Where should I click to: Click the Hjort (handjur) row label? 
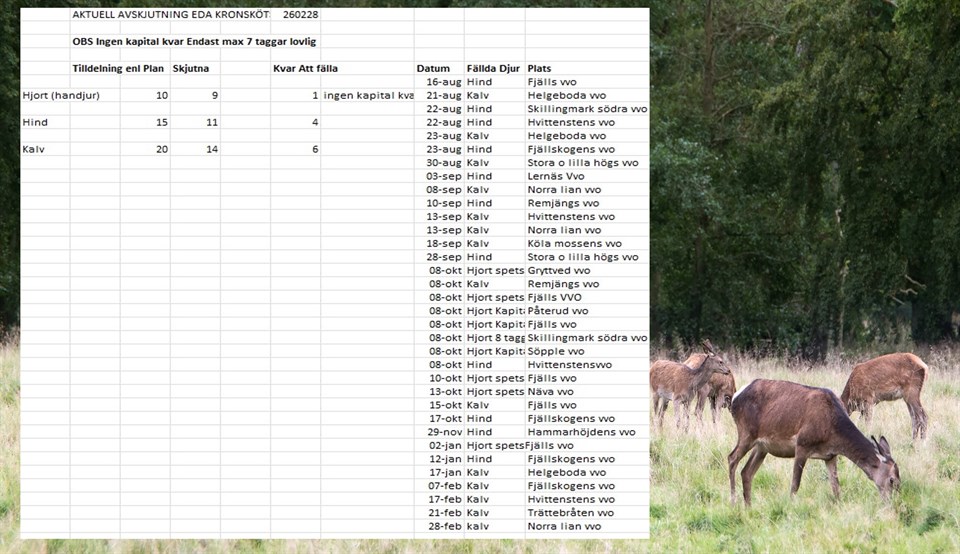61,95
